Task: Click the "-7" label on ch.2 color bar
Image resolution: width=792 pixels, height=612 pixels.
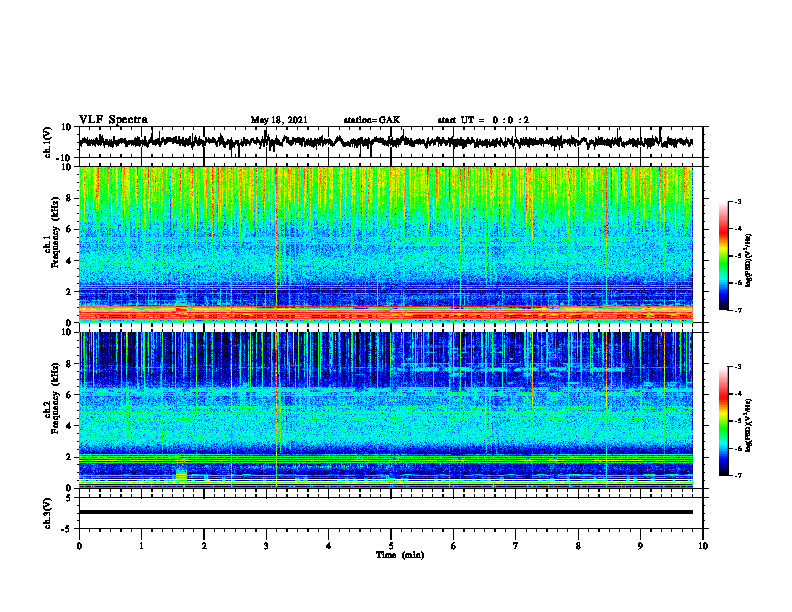Action: point(738,475)
